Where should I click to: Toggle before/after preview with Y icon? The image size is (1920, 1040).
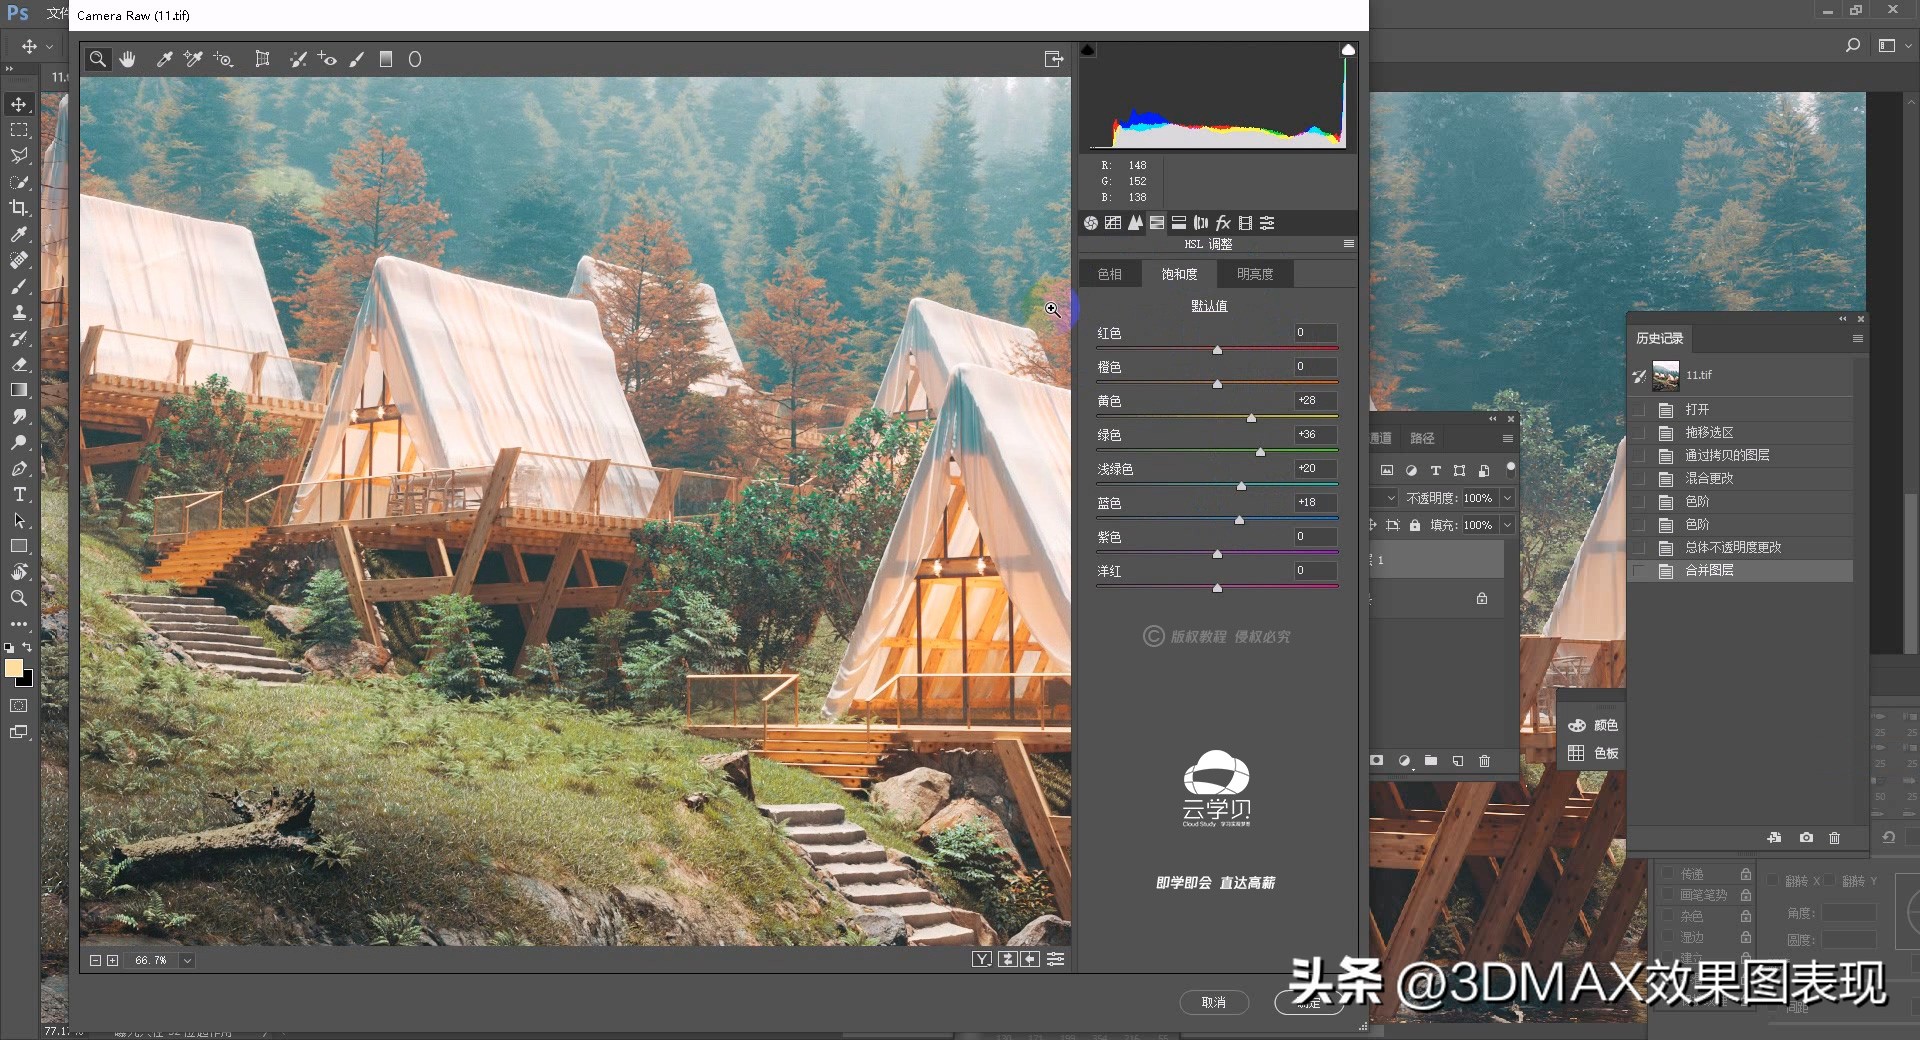[983, 959]
